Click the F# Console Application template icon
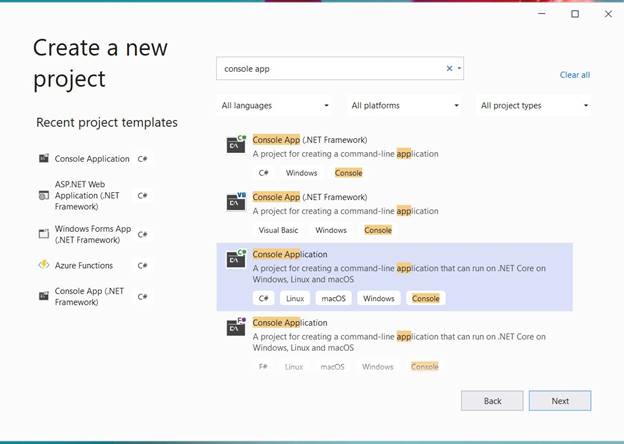Screen dimensions: 624x444 (236, 327)
